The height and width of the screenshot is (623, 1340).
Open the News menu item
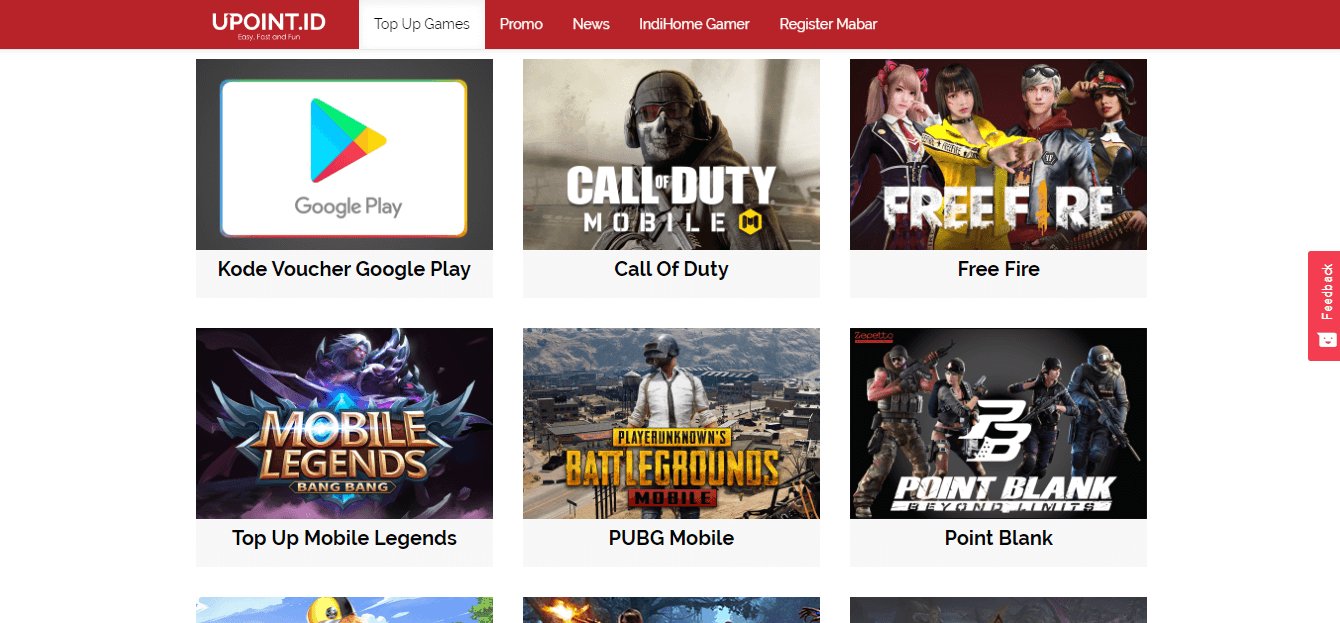pos(591,24)
